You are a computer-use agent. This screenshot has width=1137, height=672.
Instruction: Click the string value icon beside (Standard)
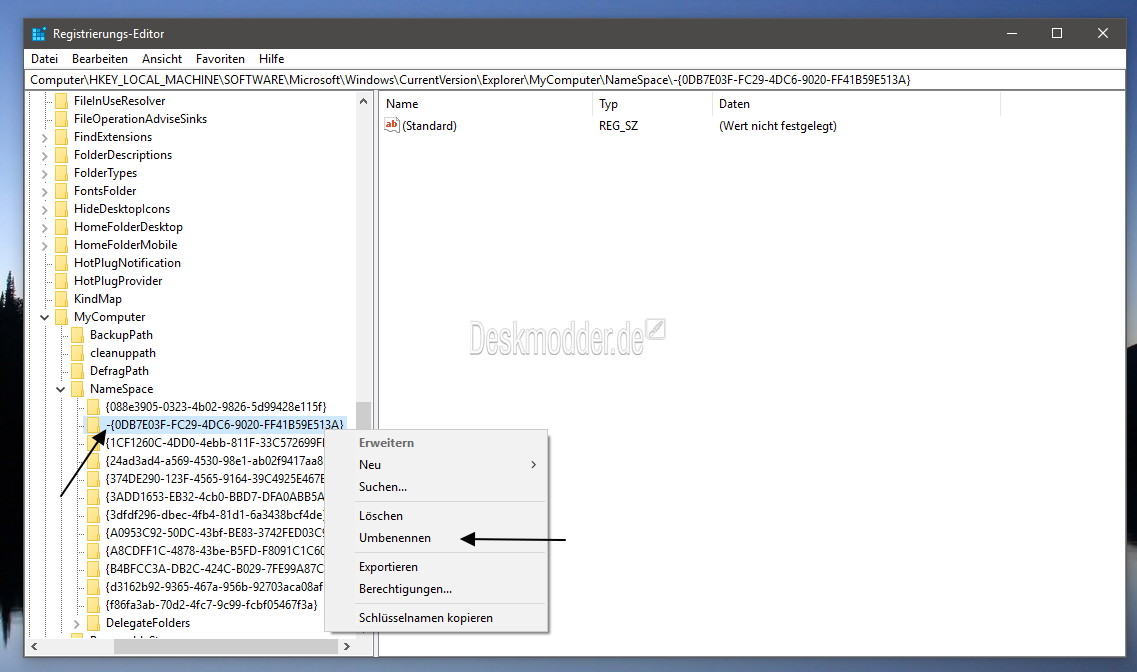392,125
